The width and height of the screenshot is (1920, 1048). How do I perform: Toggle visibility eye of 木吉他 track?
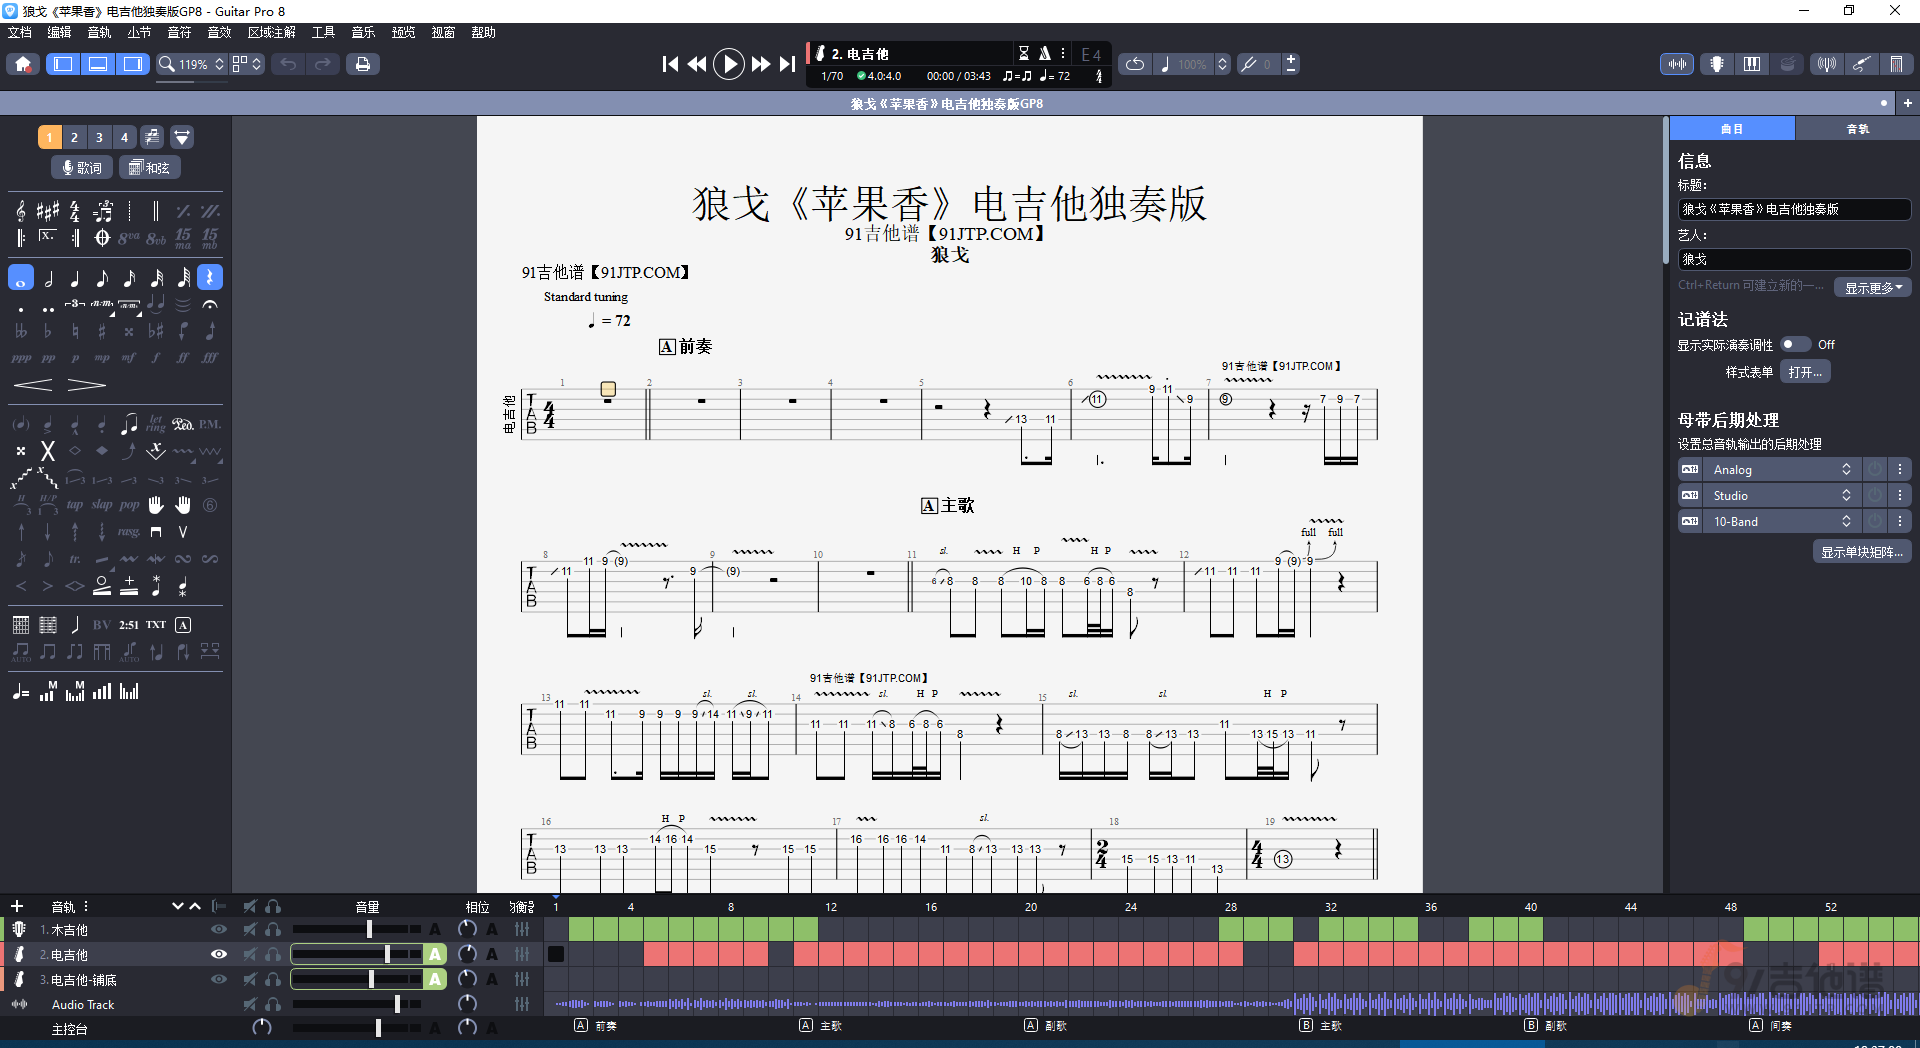pos(218,929)
